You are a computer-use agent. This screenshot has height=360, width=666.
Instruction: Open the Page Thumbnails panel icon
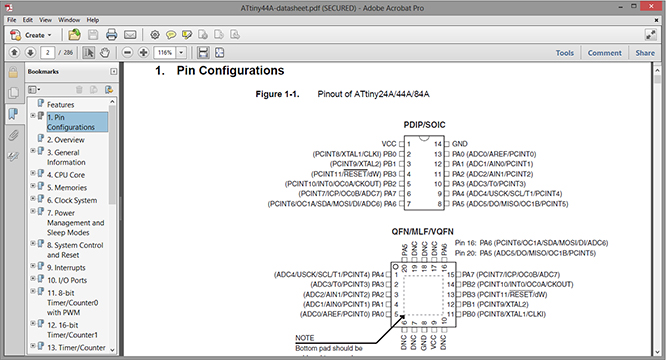(x=13, y=93)
